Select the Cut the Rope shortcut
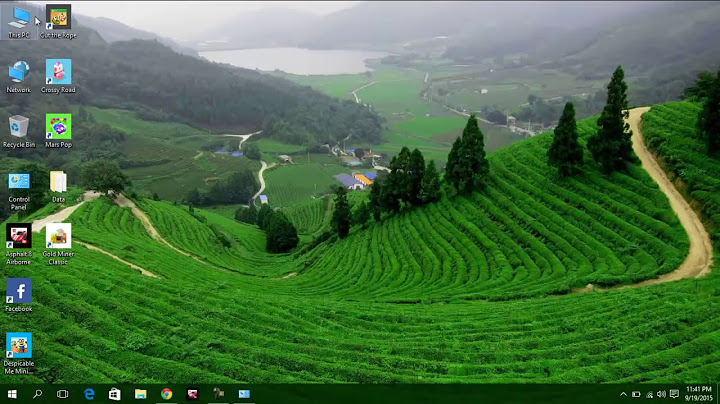Image resolution: width=720 pixels, height=404 pixels. click(58, 22)
